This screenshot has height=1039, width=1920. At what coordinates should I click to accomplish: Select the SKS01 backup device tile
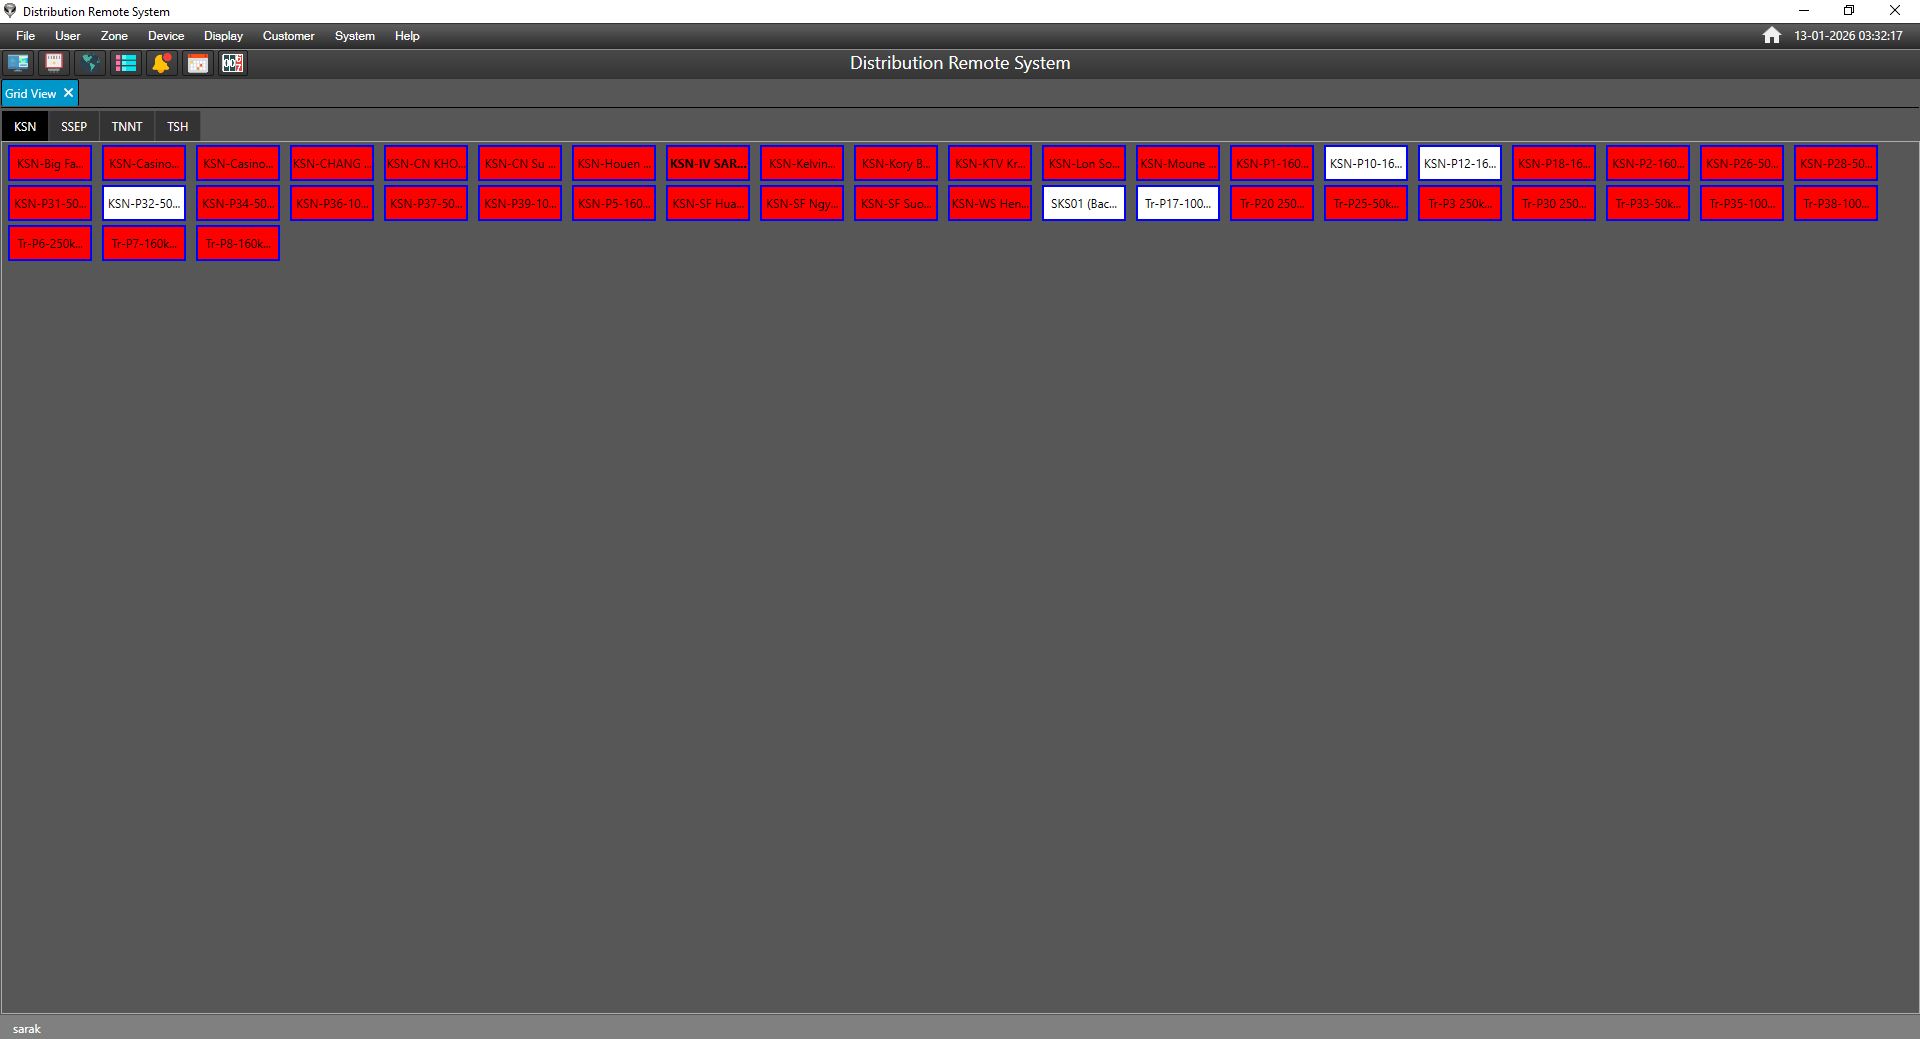click(1083, 203)
